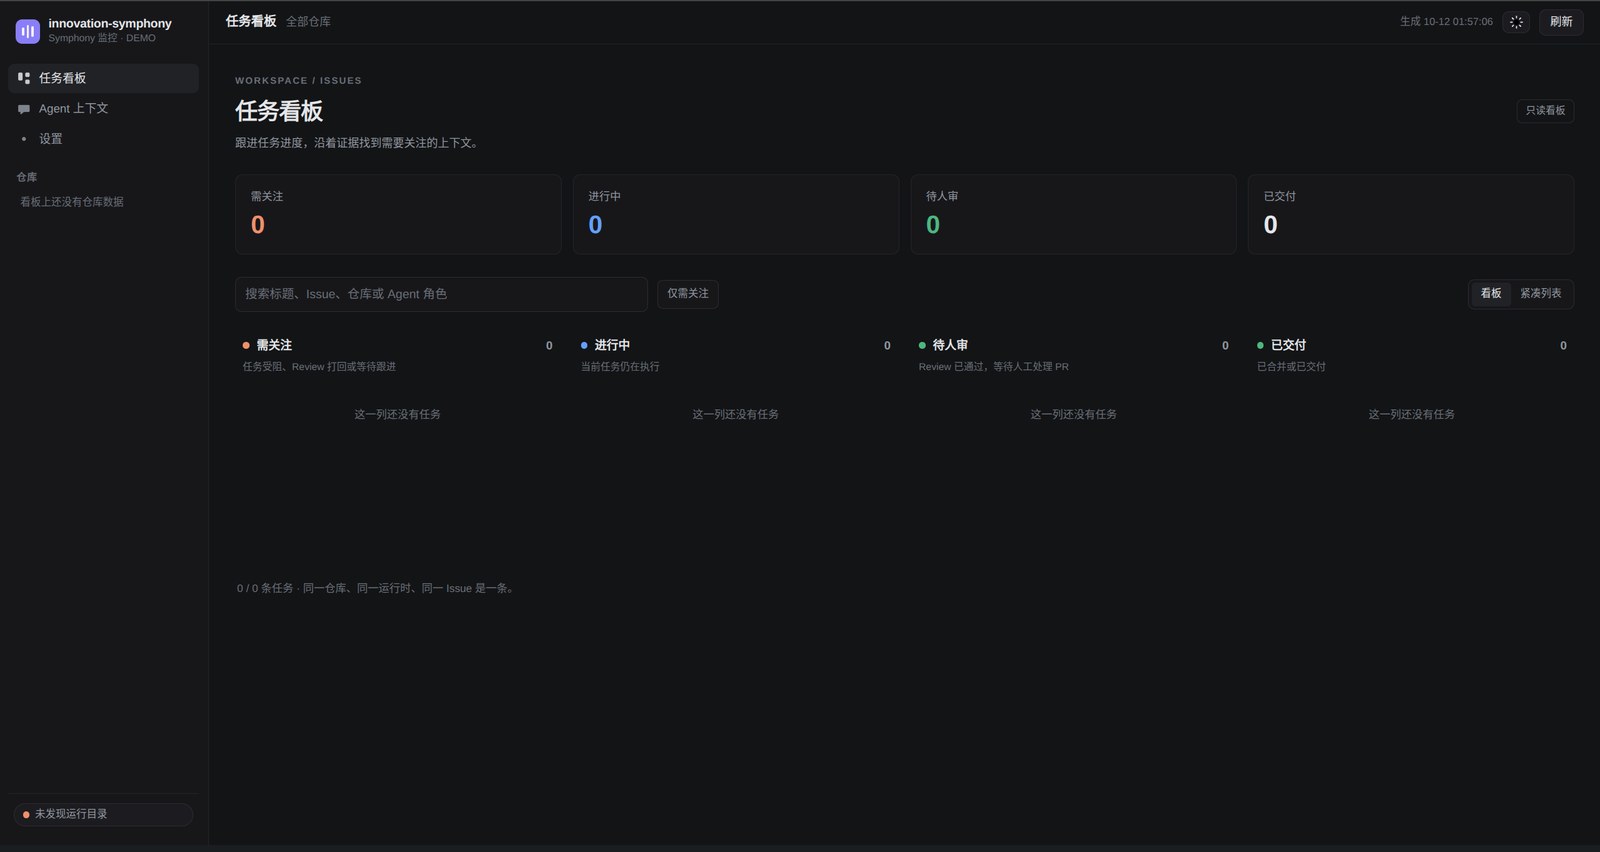Click the 待人审 summary card
This screenshot has width=1600, height=852.
pos(1073,214)
